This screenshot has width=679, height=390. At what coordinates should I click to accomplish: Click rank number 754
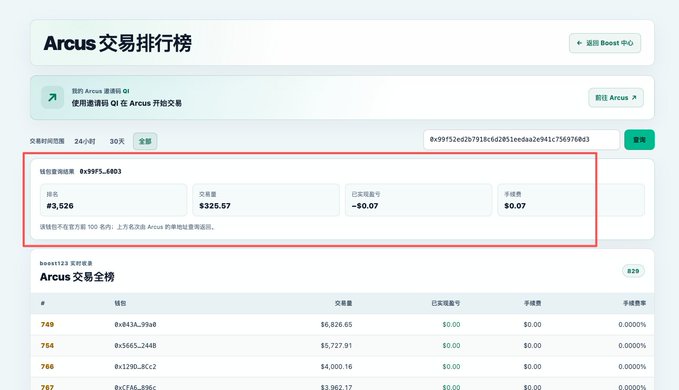coord(47,345)
